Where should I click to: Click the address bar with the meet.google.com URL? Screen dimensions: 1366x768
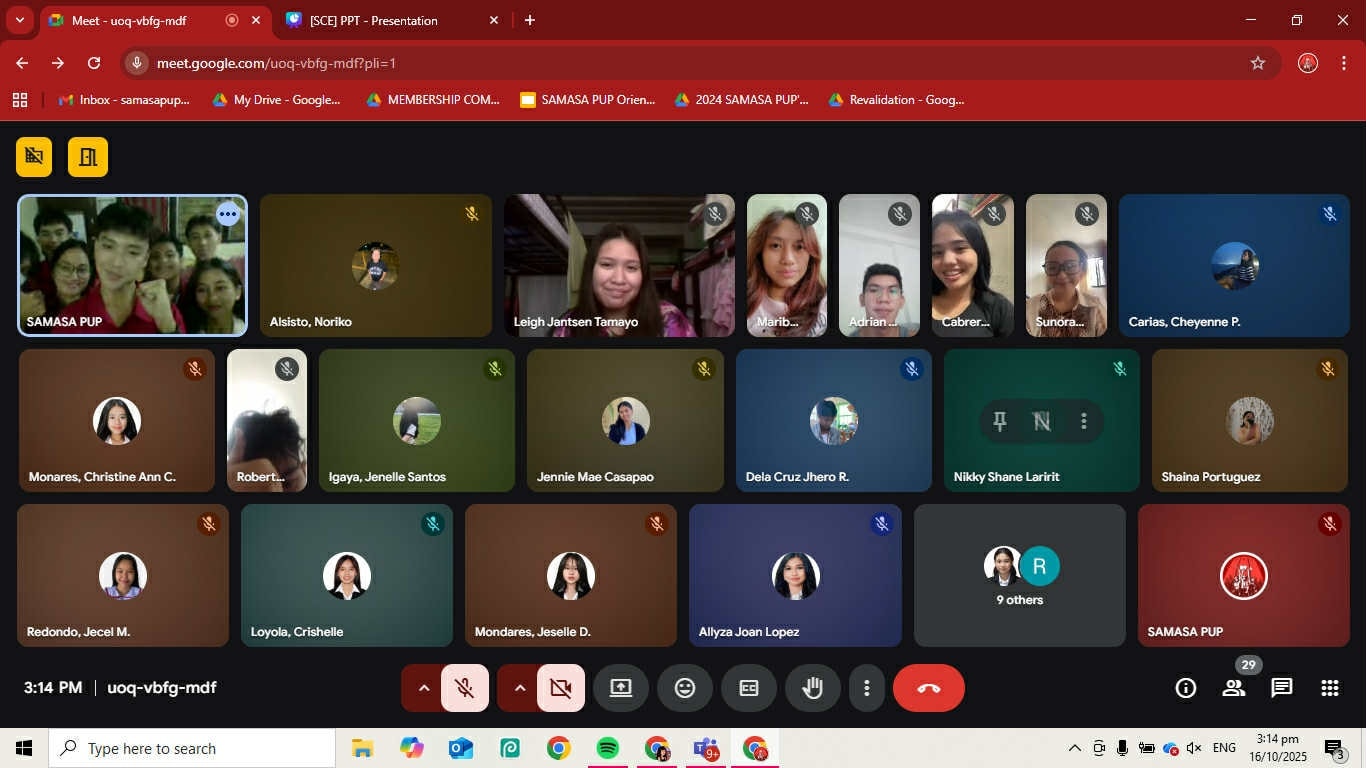coord(700,63)
